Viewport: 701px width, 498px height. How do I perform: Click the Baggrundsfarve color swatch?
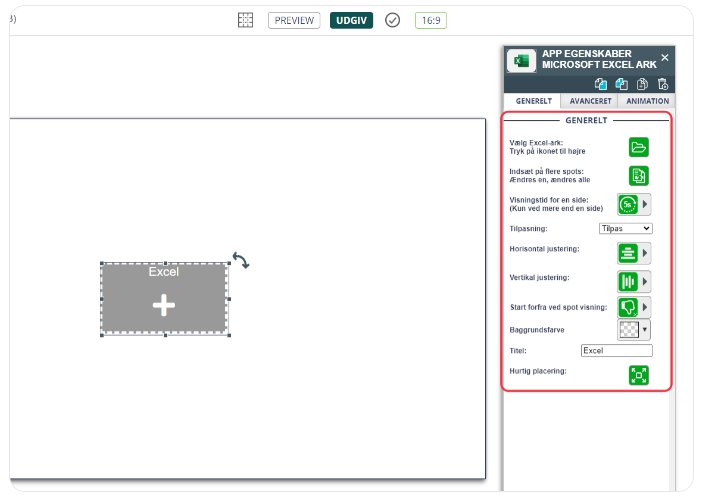pyautogui.click(x=629, y=330)
